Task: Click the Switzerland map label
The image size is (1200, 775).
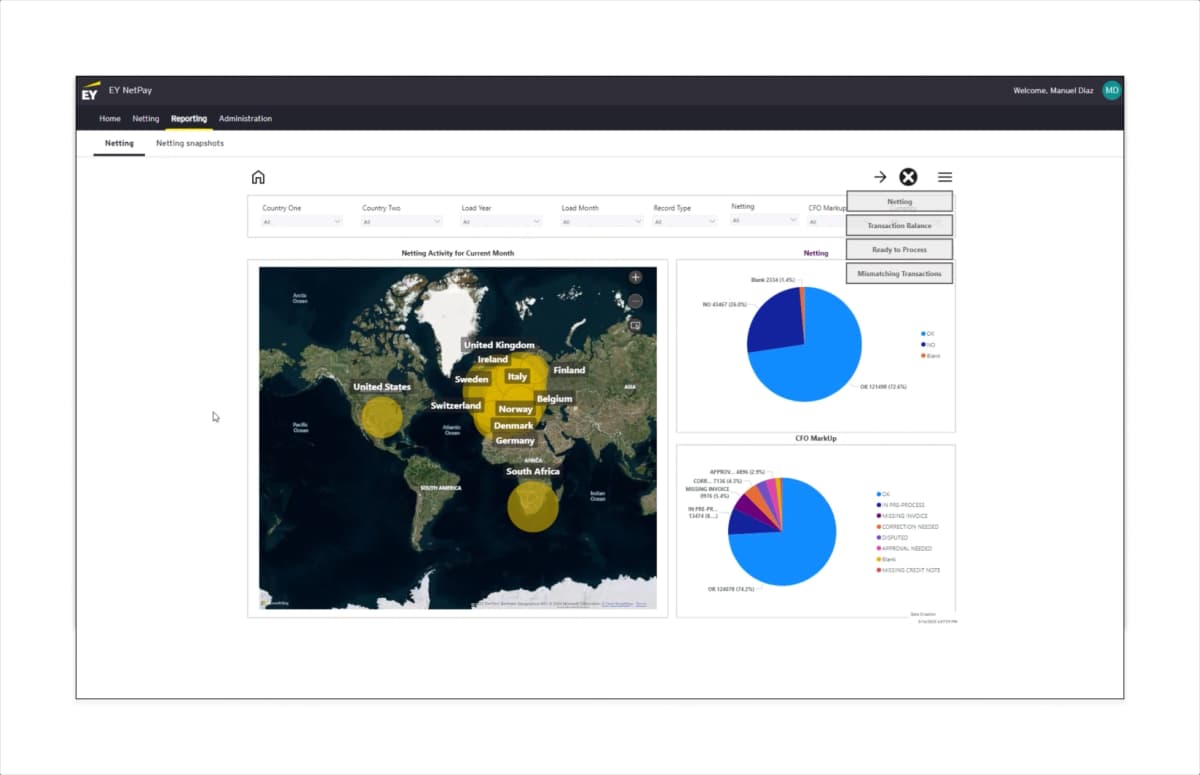Action: (456, 406)
